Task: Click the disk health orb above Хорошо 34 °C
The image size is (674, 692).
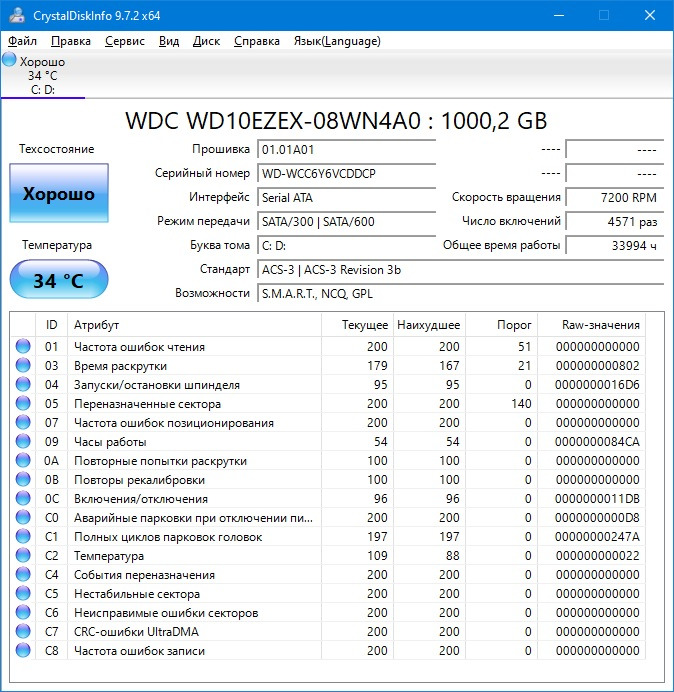Action: coord(10,60)
